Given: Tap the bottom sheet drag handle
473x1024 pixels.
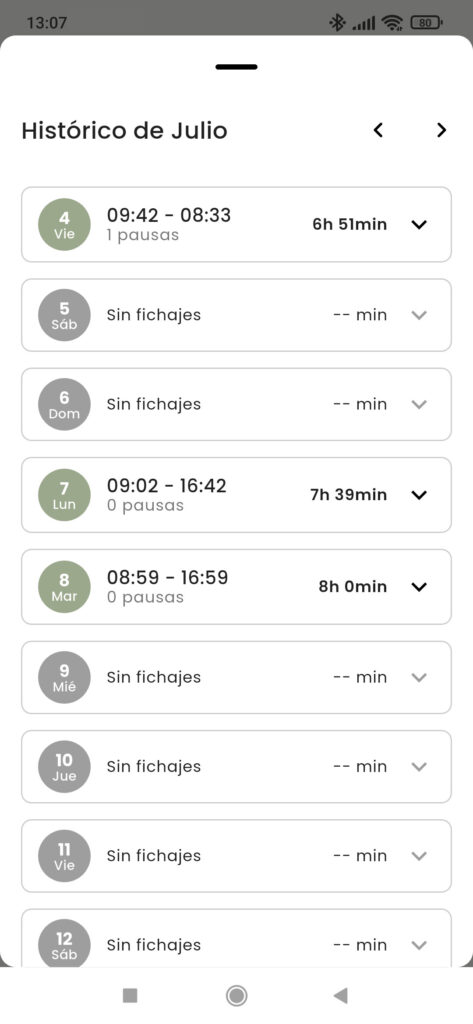Looking at the screenshot, I should tap(236, 67).
